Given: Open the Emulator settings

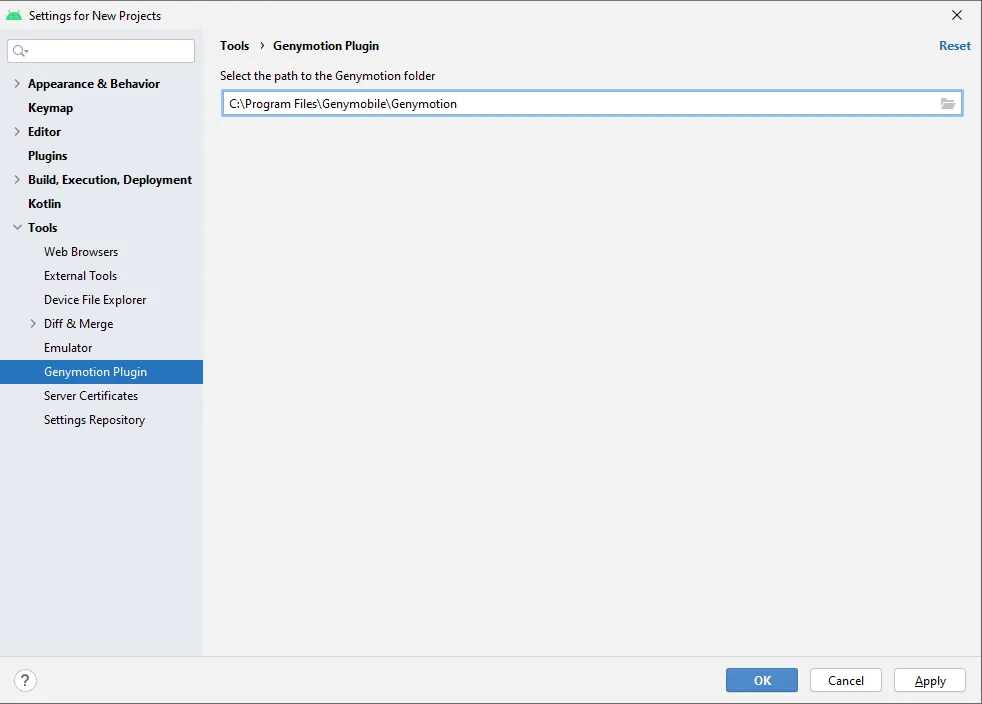Looking at the screenshot, I should click(x=68, y=348).
